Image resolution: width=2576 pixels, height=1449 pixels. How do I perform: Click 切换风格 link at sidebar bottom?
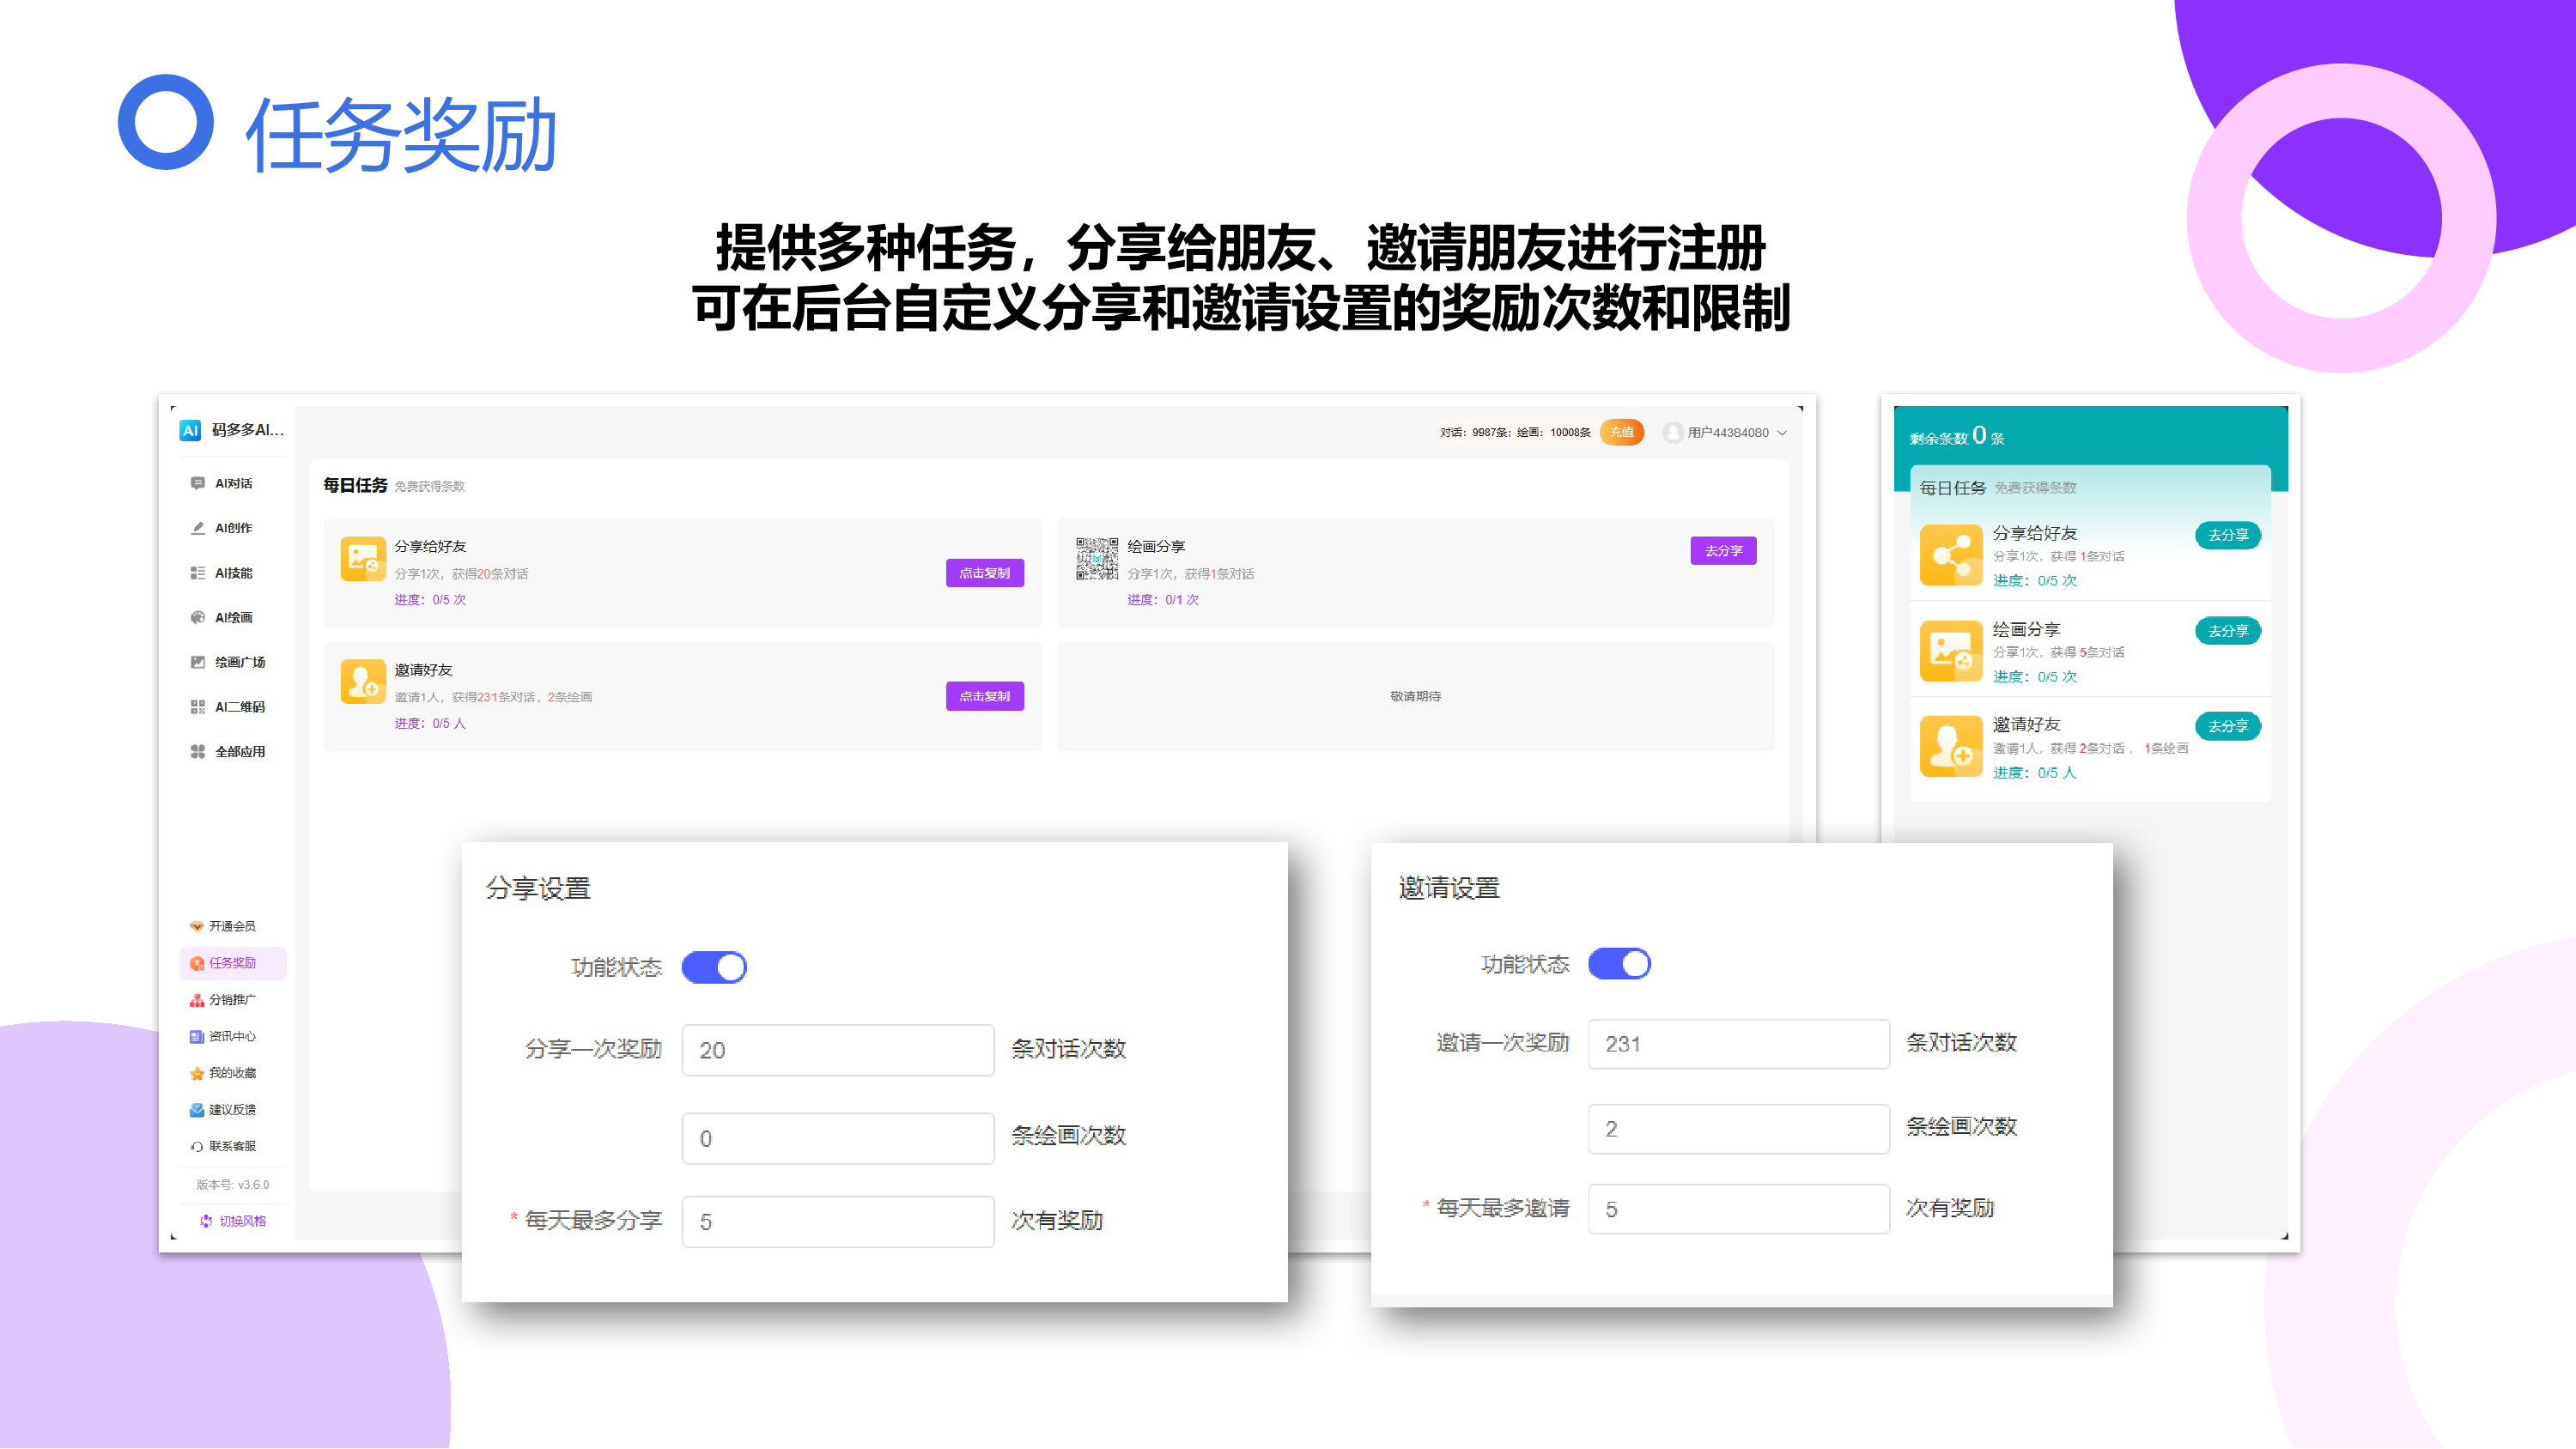(241, 1221)
